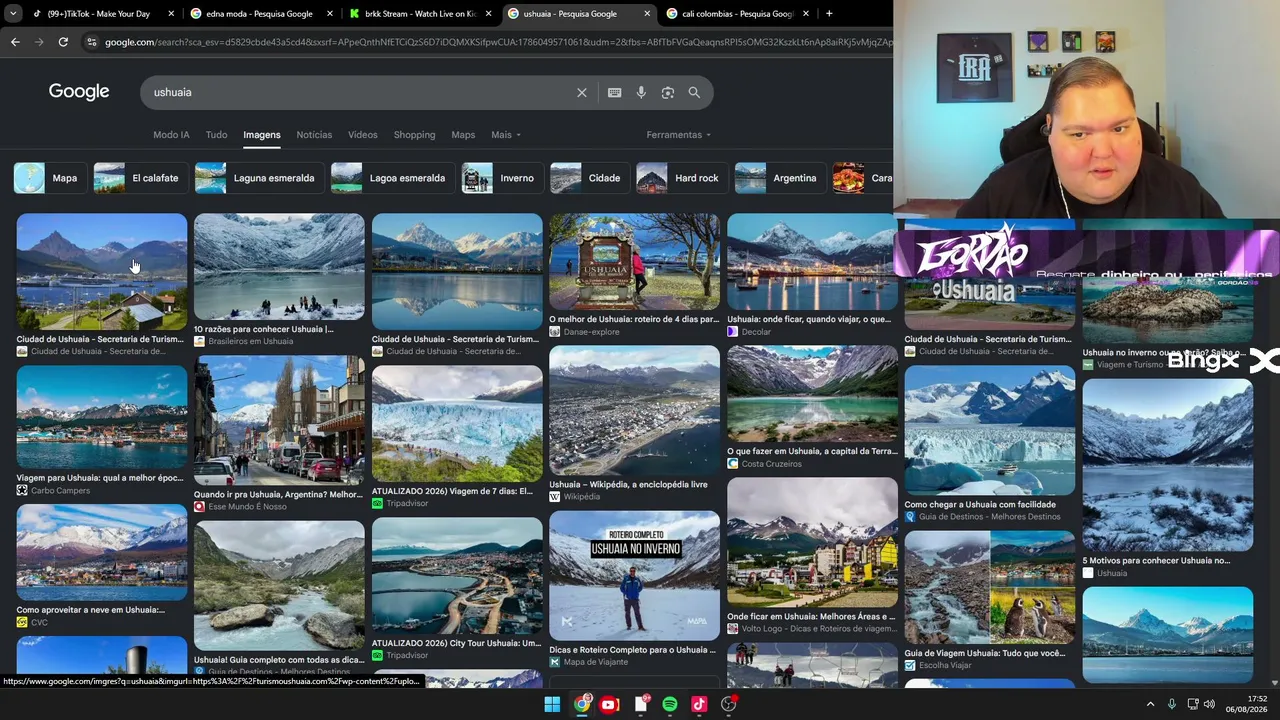Open the on-screen keyboard input tool

pyautogui.click(x=615, y=93)
